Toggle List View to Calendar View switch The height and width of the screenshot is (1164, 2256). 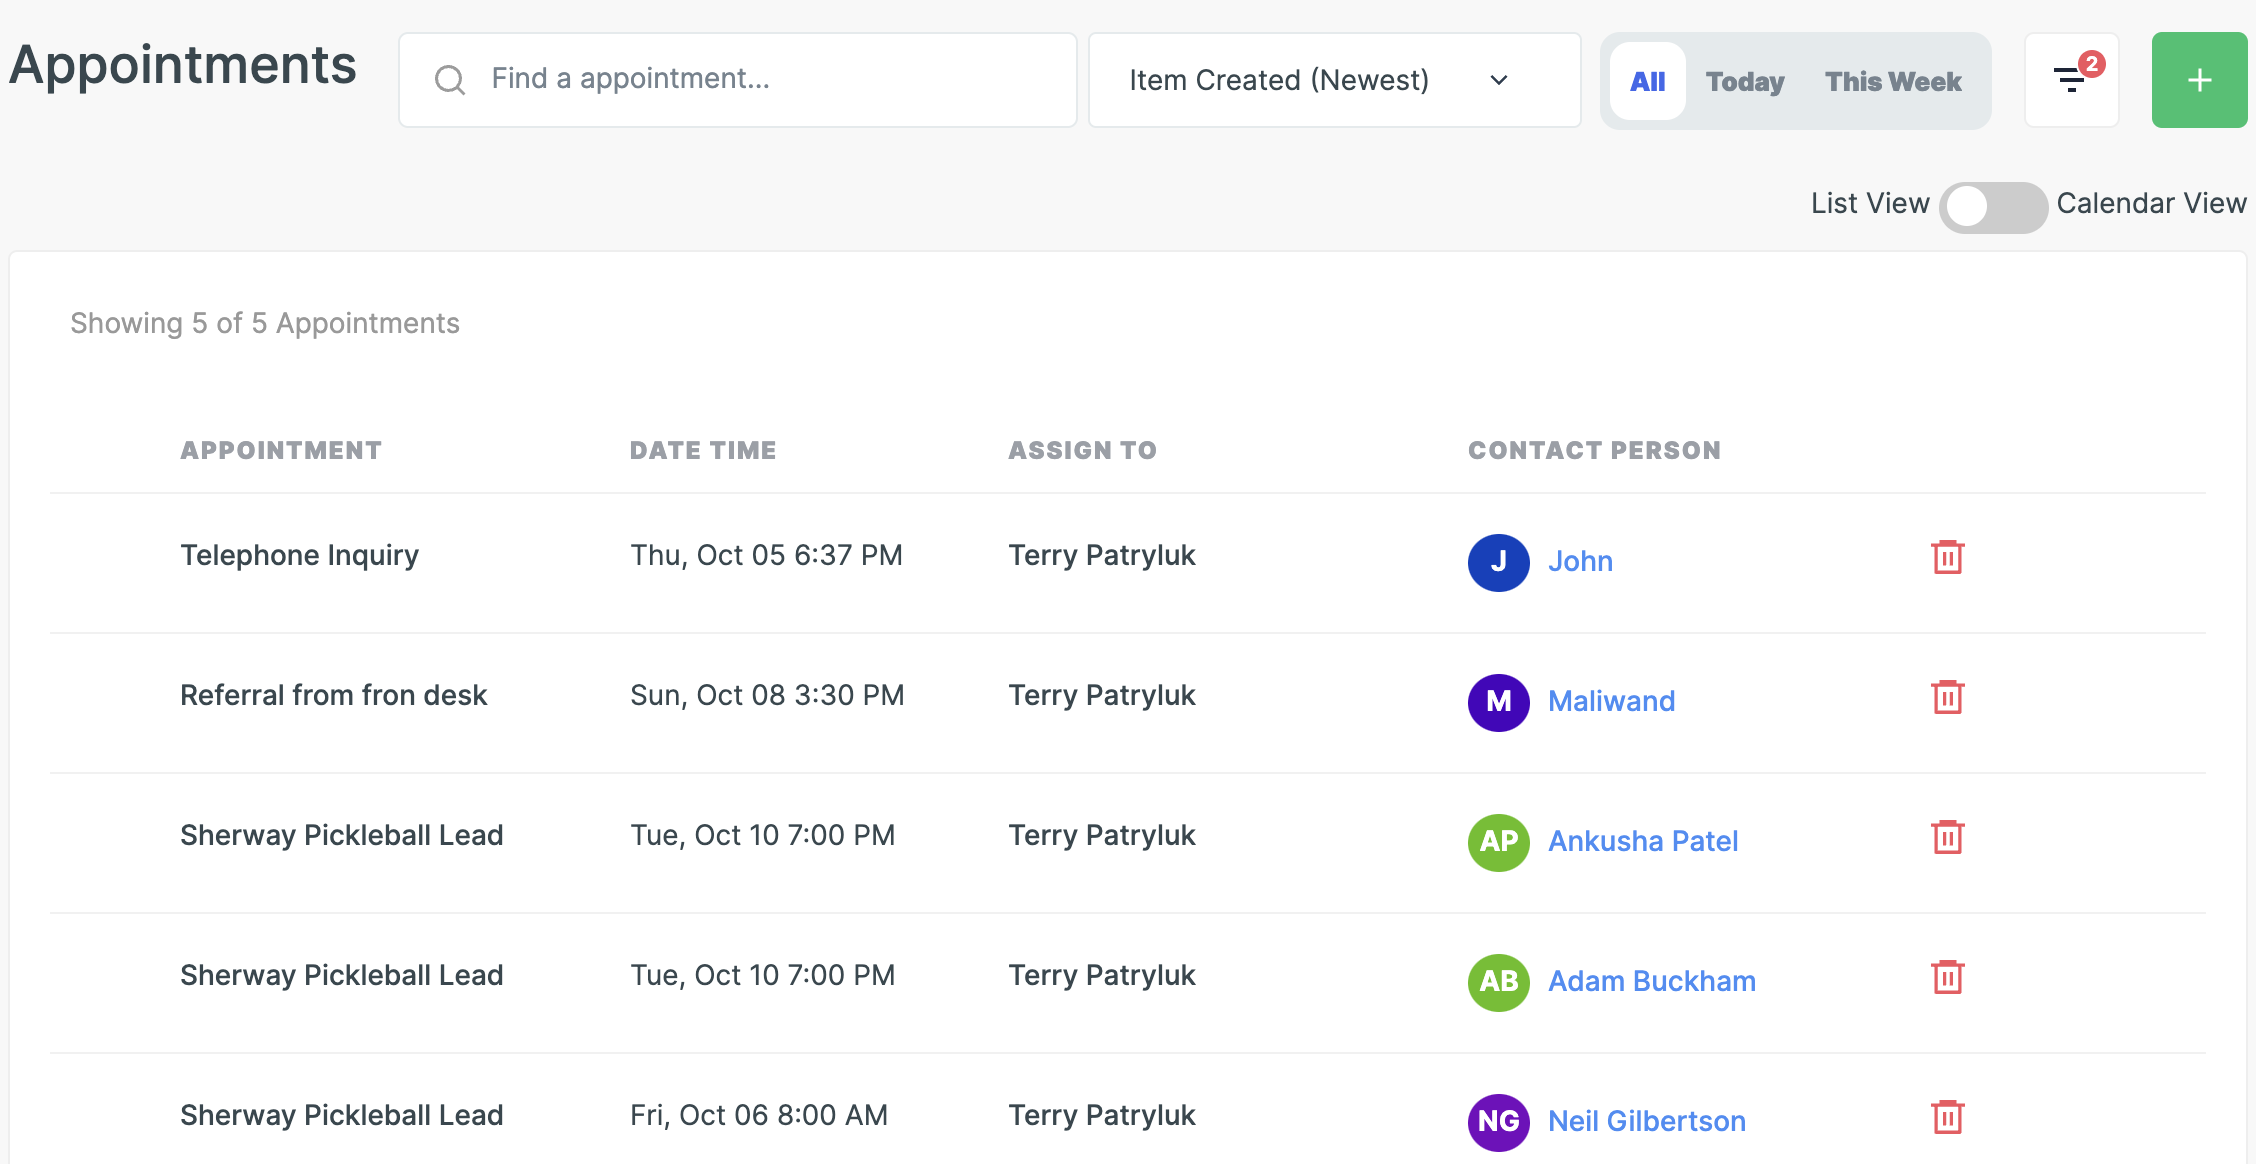(1992, 207)
